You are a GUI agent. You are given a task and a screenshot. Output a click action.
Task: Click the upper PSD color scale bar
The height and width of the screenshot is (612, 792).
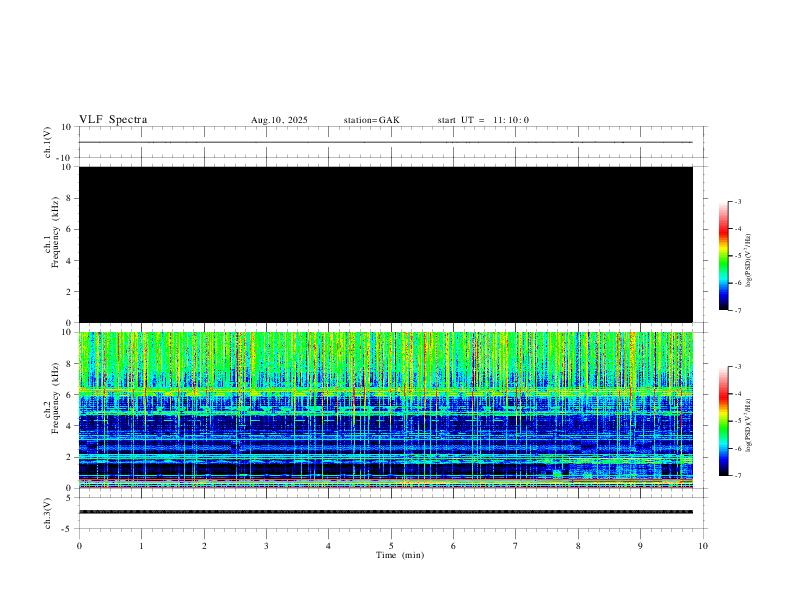tap(723, 256)
